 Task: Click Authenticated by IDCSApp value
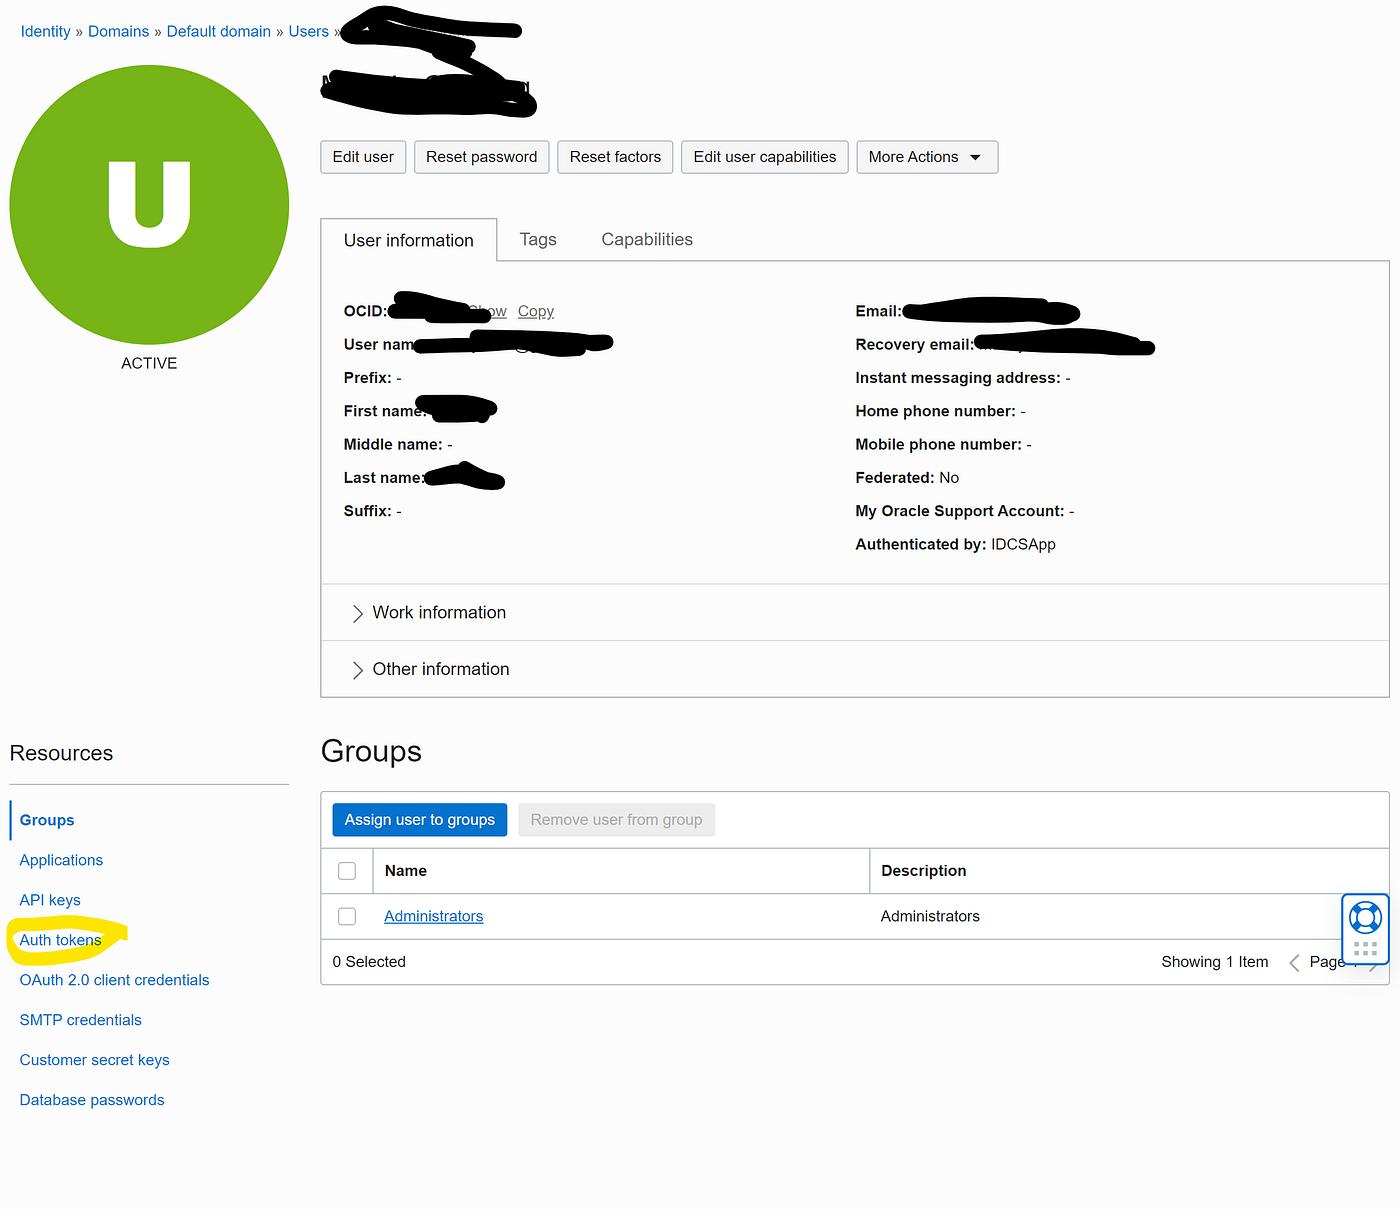[x=1023, y=544]
